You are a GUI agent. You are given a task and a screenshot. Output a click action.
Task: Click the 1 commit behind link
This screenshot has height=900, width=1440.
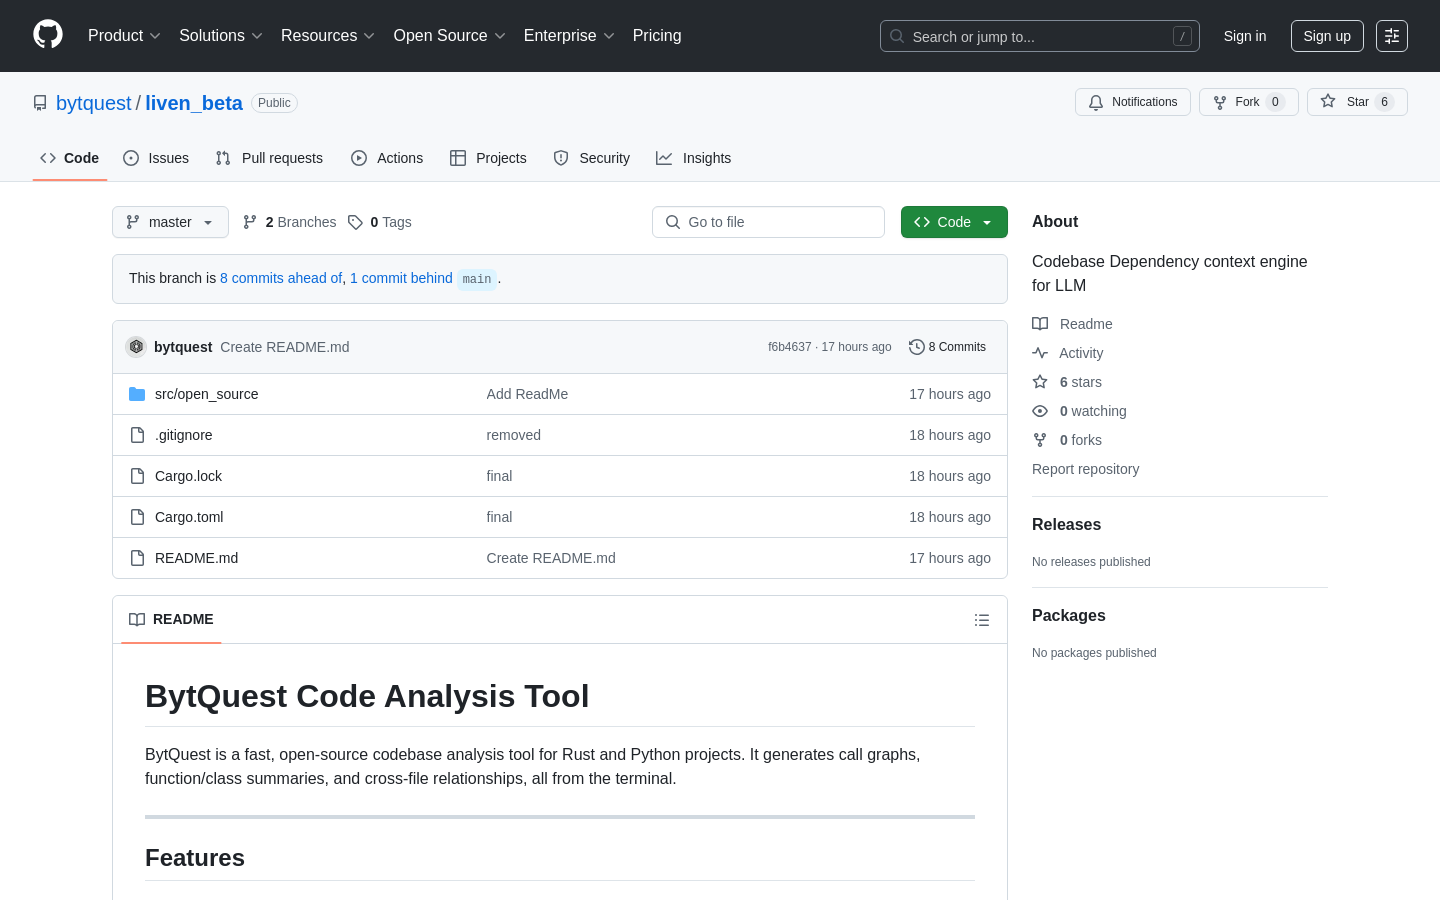point(401,278)
